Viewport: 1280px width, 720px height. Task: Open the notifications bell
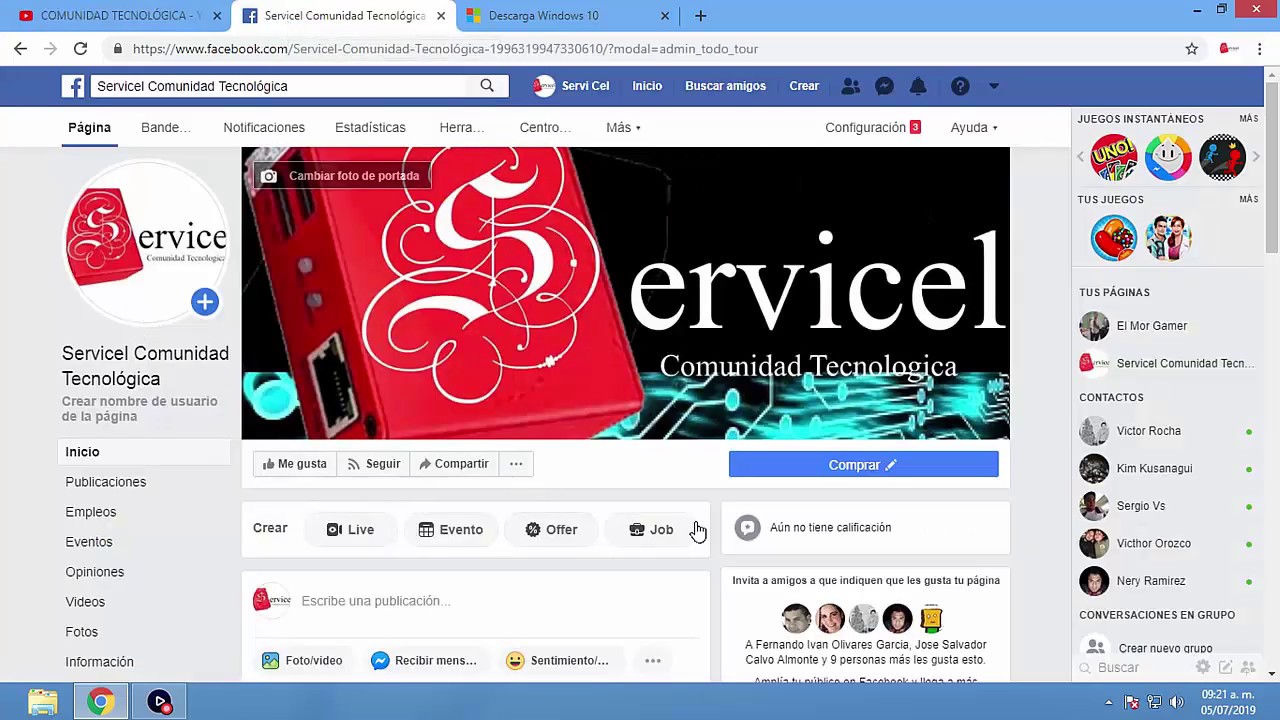[918, 86]
